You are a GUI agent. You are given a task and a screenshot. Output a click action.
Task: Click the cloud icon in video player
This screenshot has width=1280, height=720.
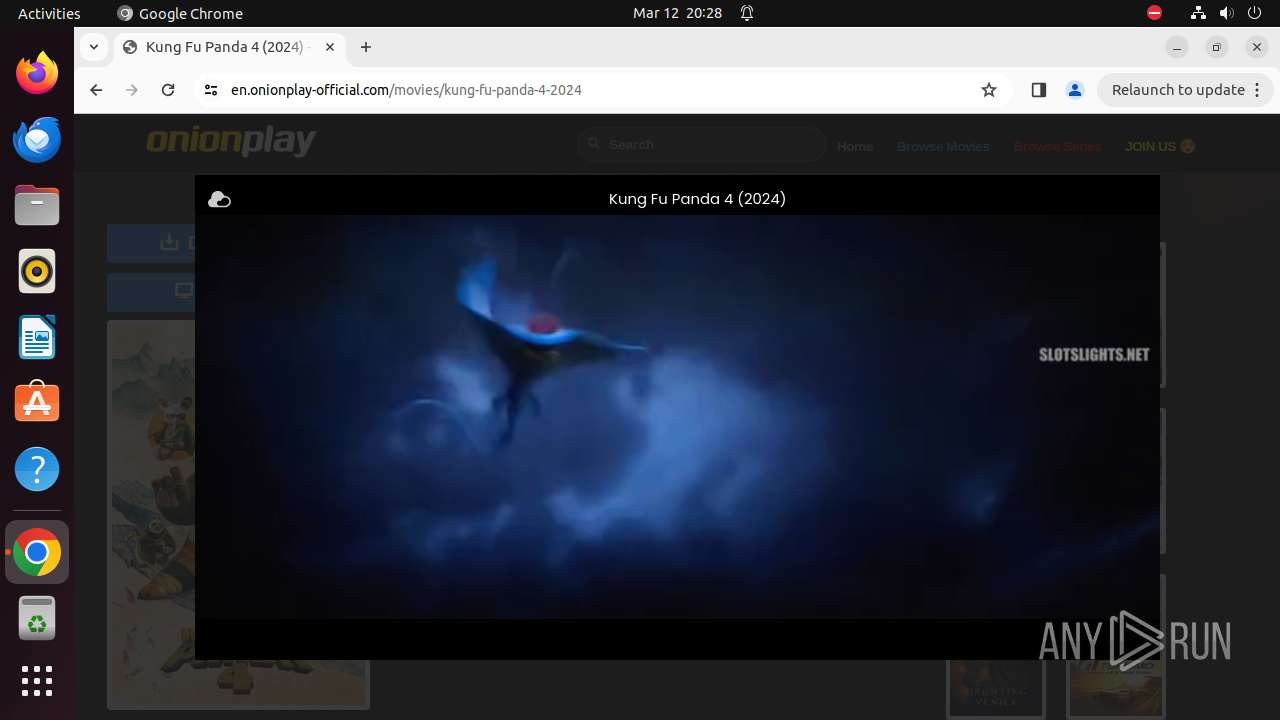(x=219, y=200)
